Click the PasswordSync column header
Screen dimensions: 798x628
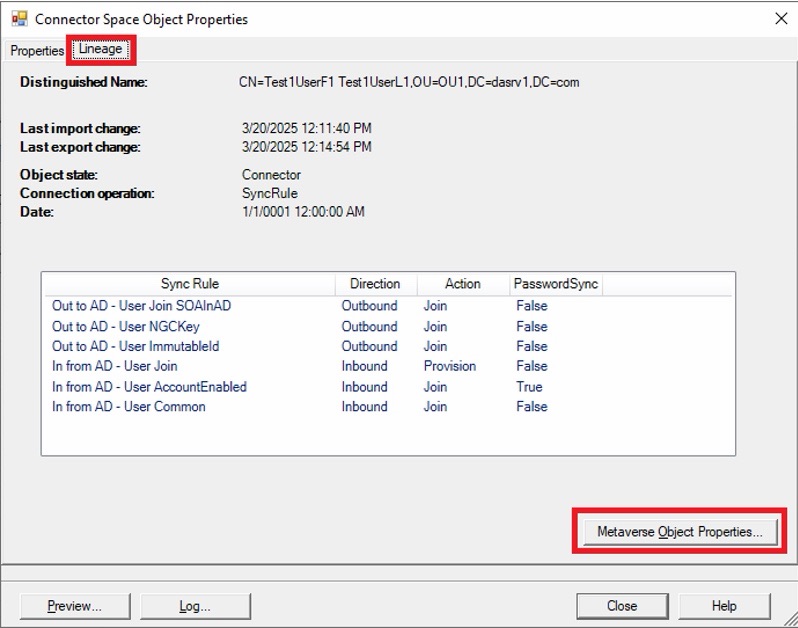click(x=556, y=284)
